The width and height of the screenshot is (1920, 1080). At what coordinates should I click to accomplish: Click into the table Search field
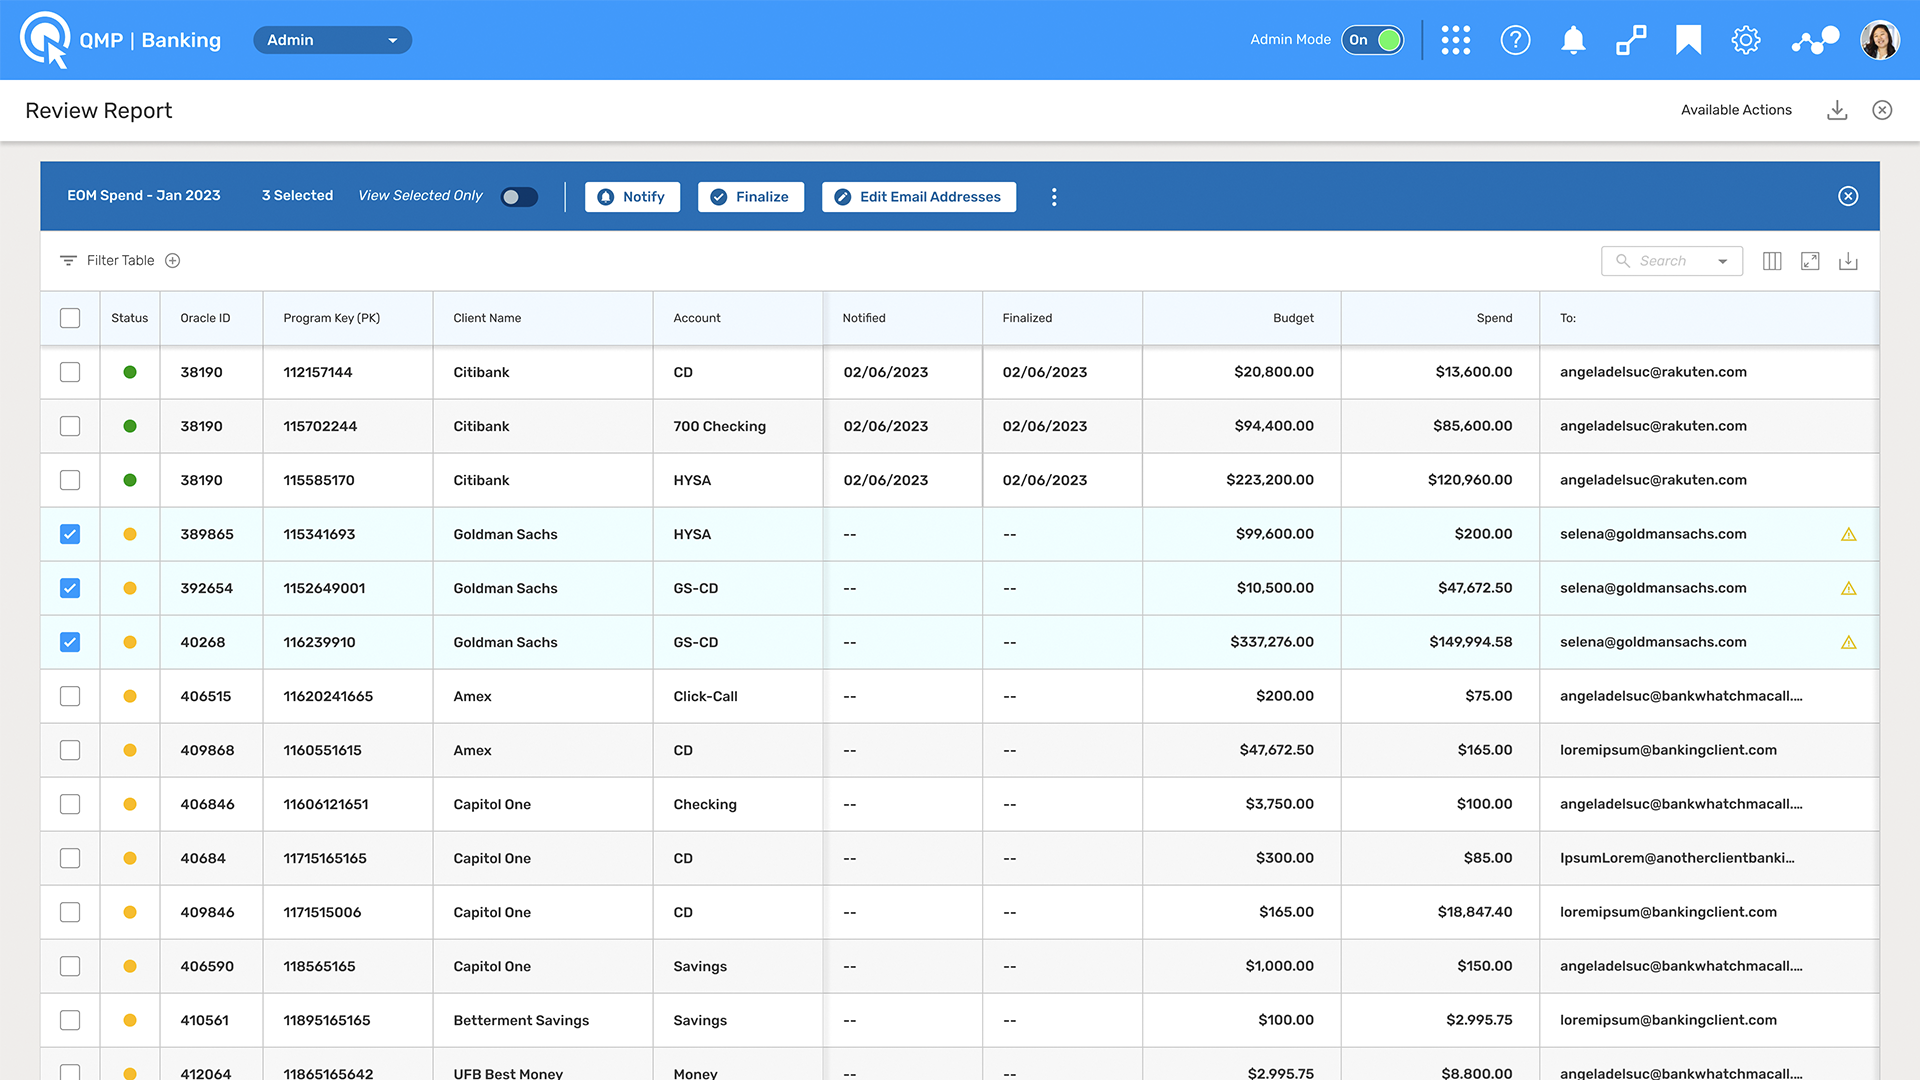coord(1672,261)
